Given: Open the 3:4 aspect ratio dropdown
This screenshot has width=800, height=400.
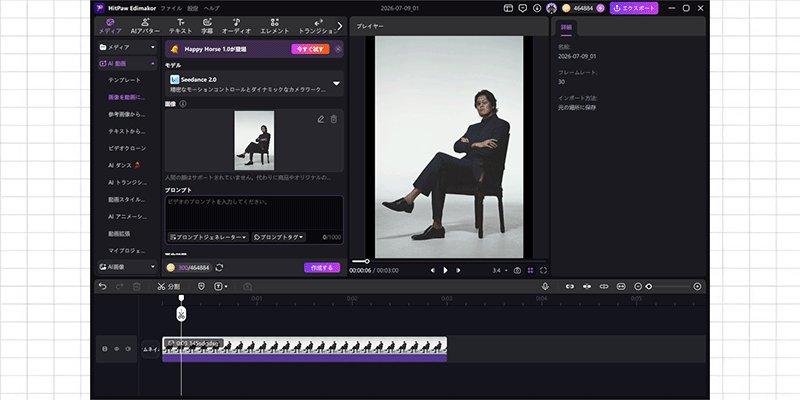Looking at the screenshot, I should pyautogui.click(x=500, y=270).
